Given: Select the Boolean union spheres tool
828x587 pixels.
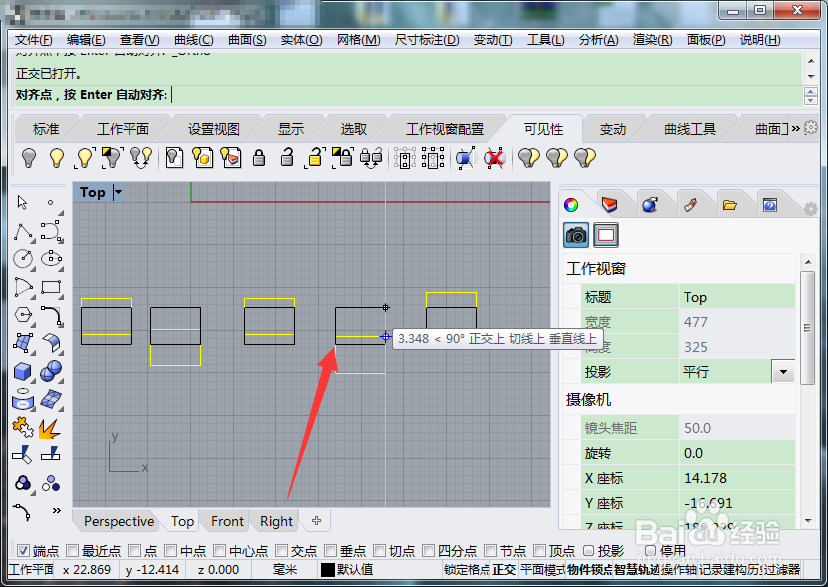Looking at the screenshot, I should [51, 371].
